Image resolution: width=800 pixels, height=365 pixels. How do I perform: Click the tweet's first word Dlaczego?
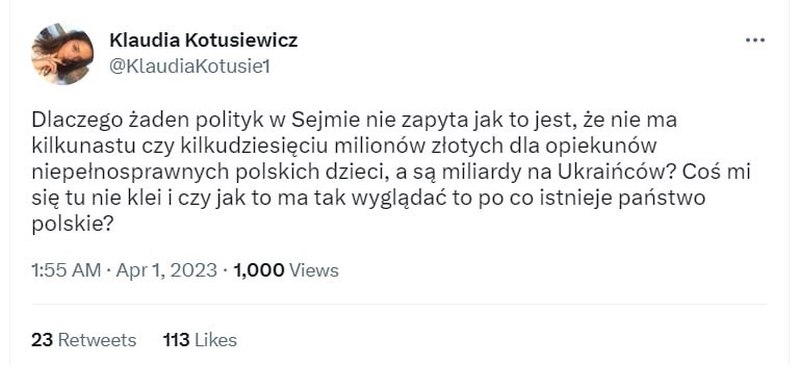(x=69, y=121)
